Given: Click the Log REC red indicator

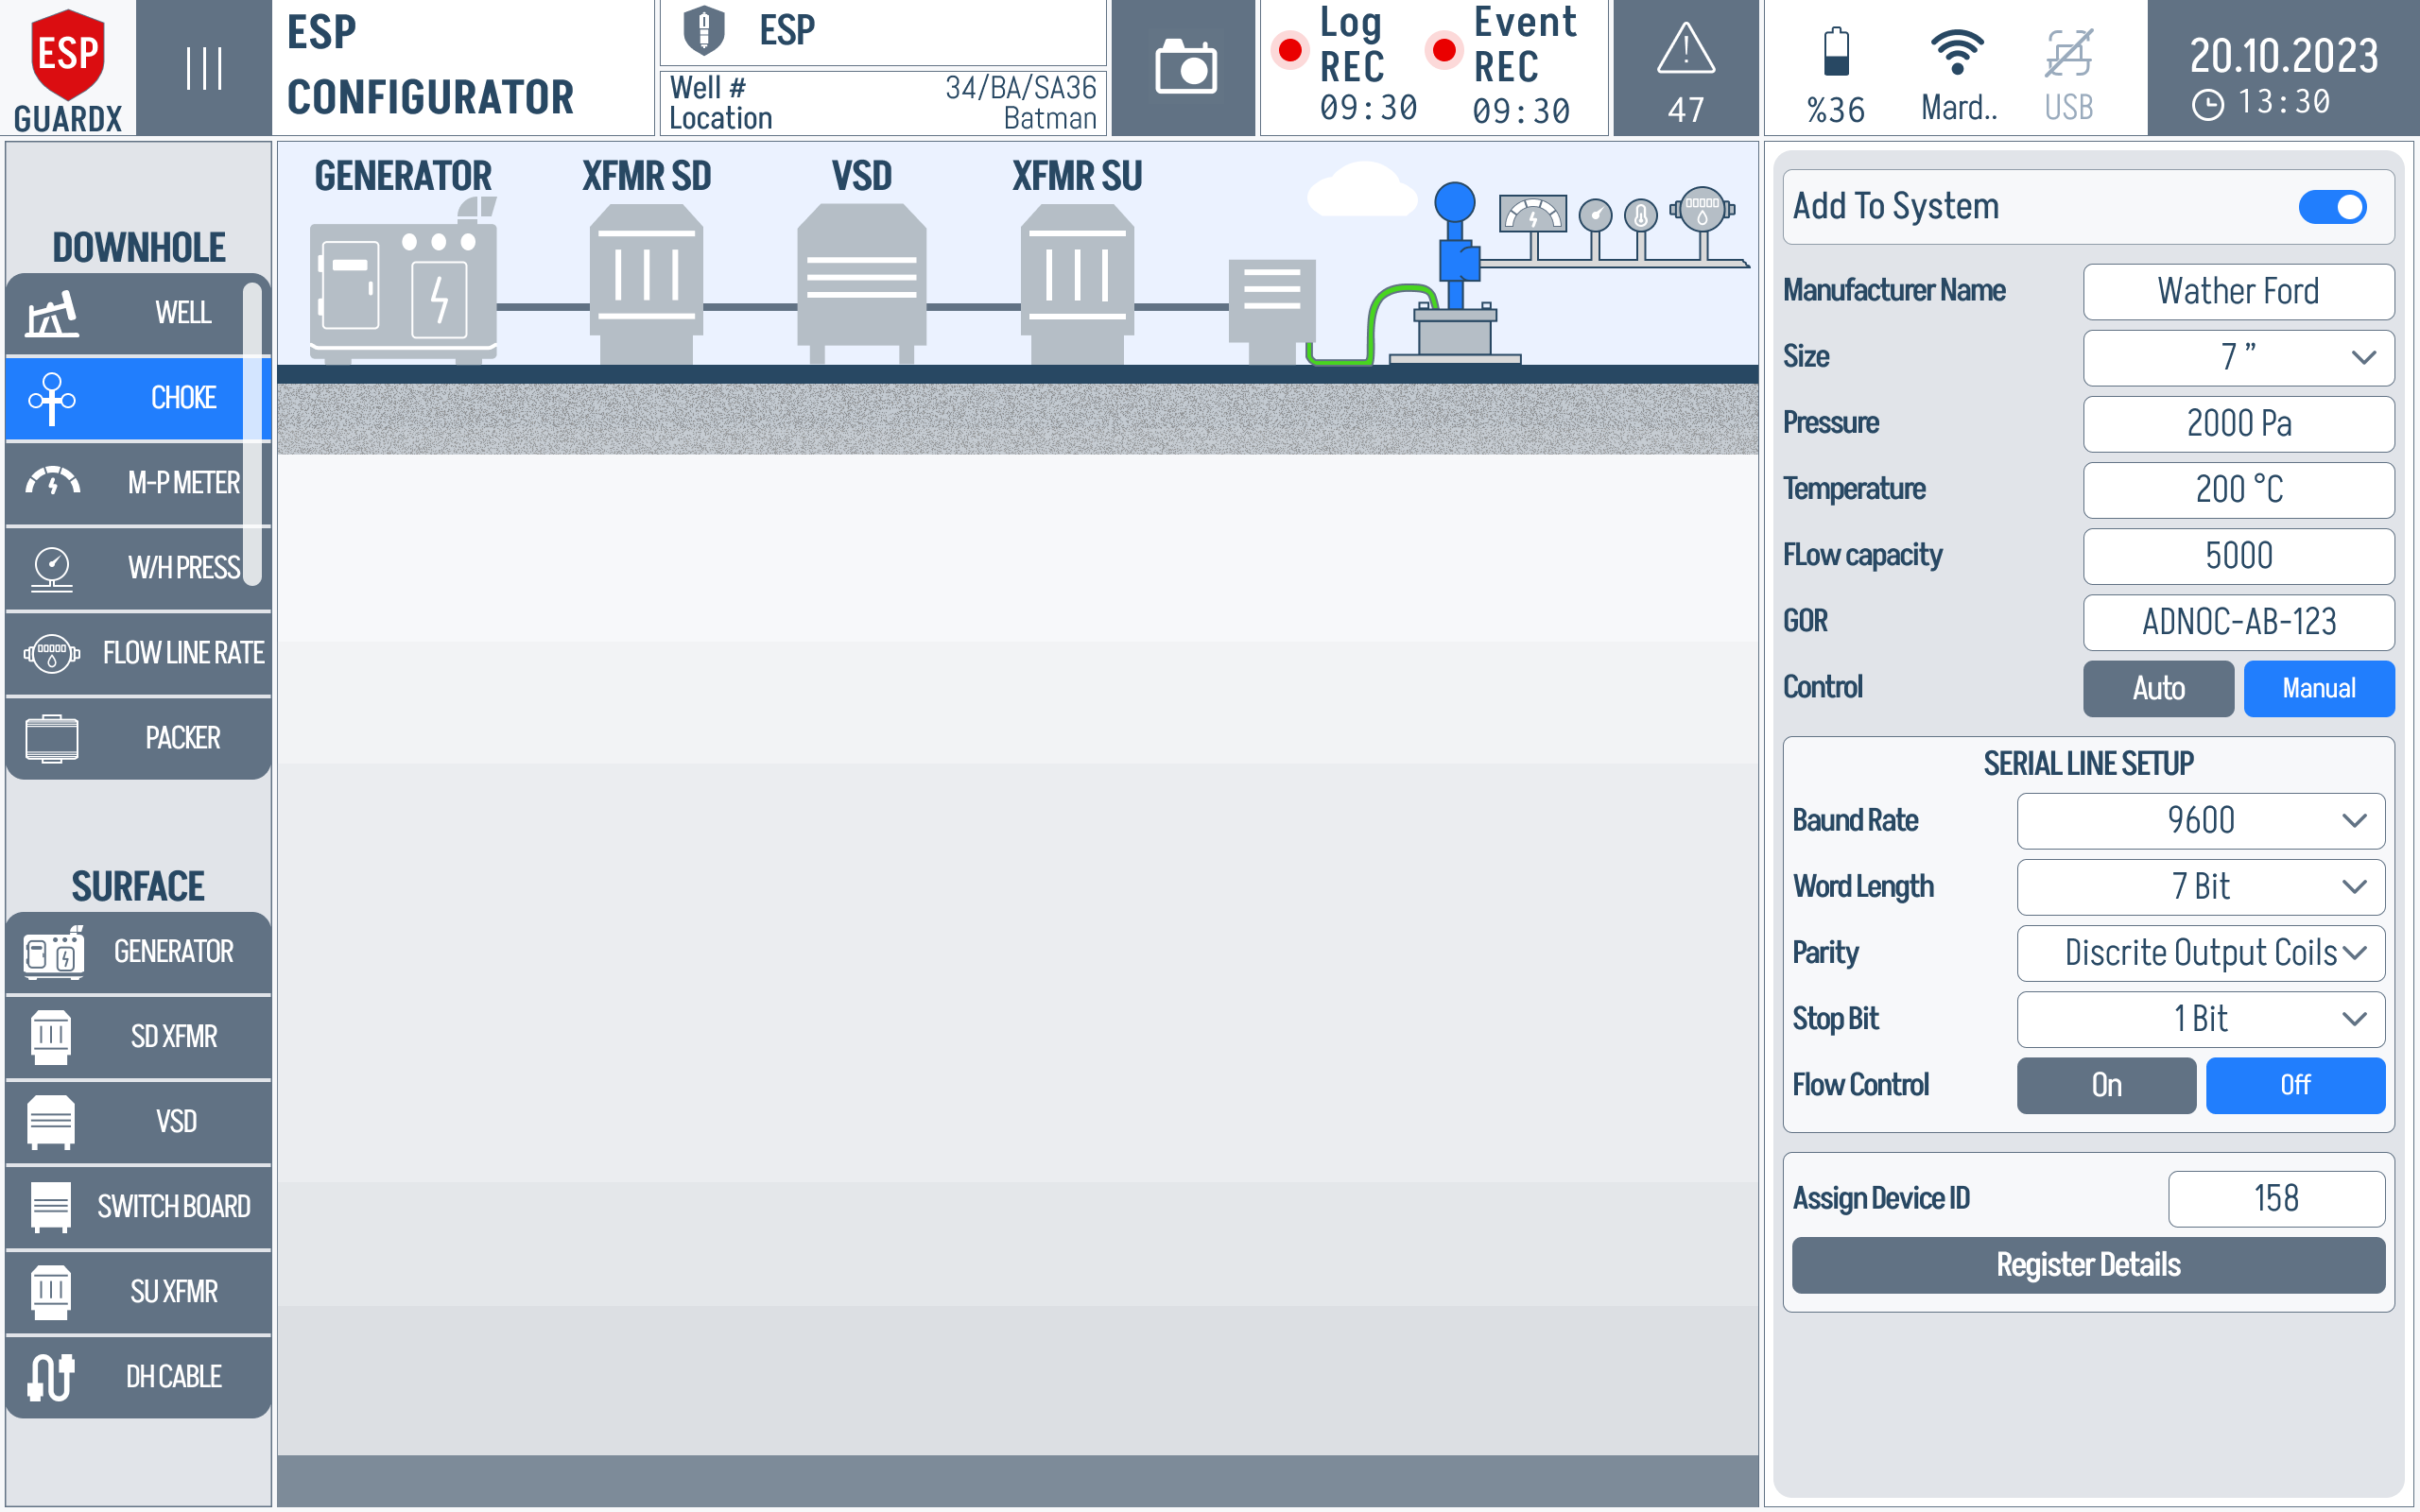Looking at the screenshot, I should (1290, 48).
